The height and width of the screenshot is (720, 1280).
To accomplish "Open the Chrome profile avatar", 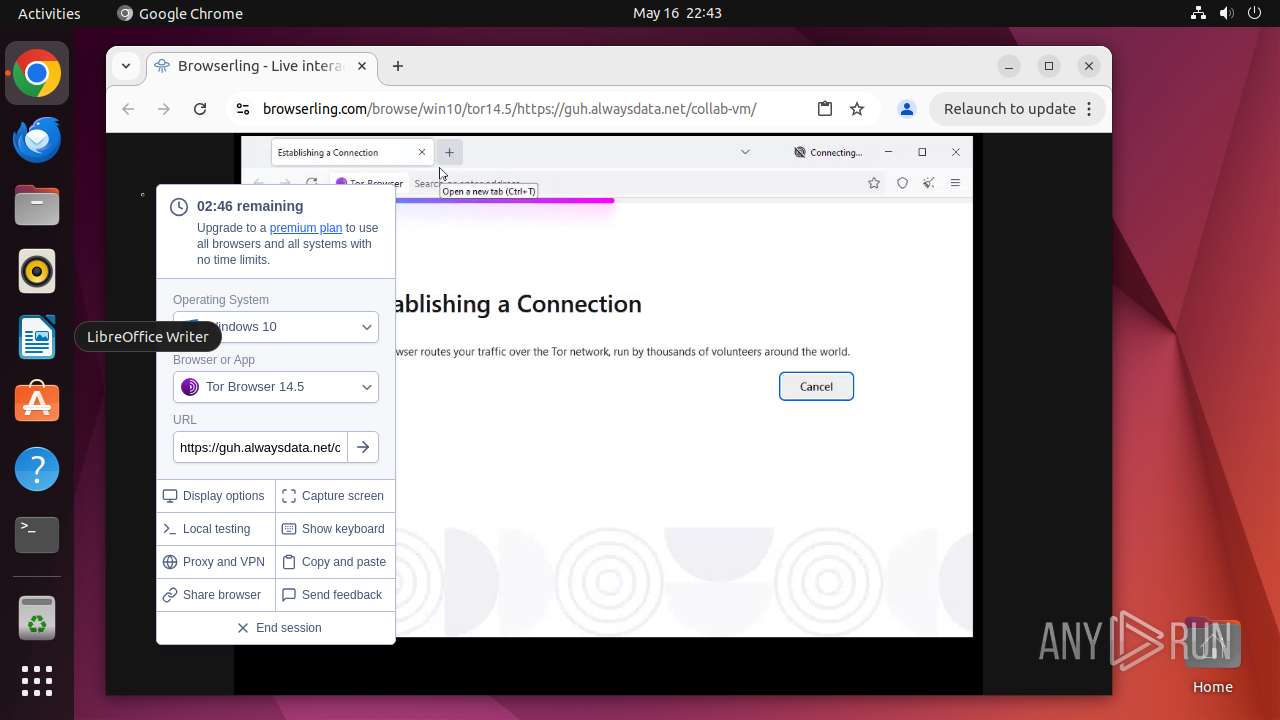I will [x=906, y=109].
